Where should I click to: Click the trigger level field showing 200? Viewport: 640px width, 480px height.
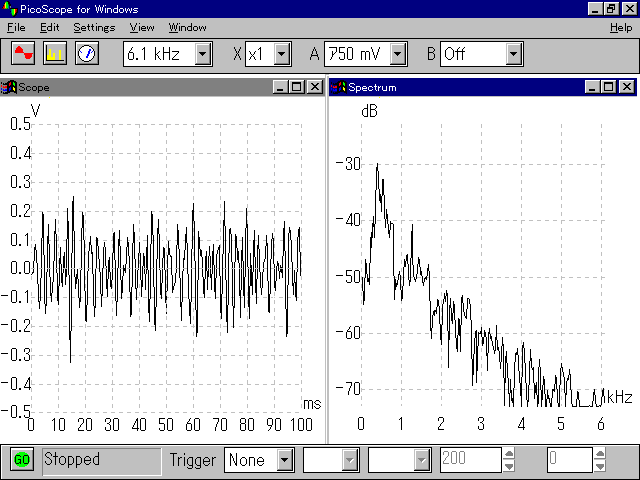(471, 460)
